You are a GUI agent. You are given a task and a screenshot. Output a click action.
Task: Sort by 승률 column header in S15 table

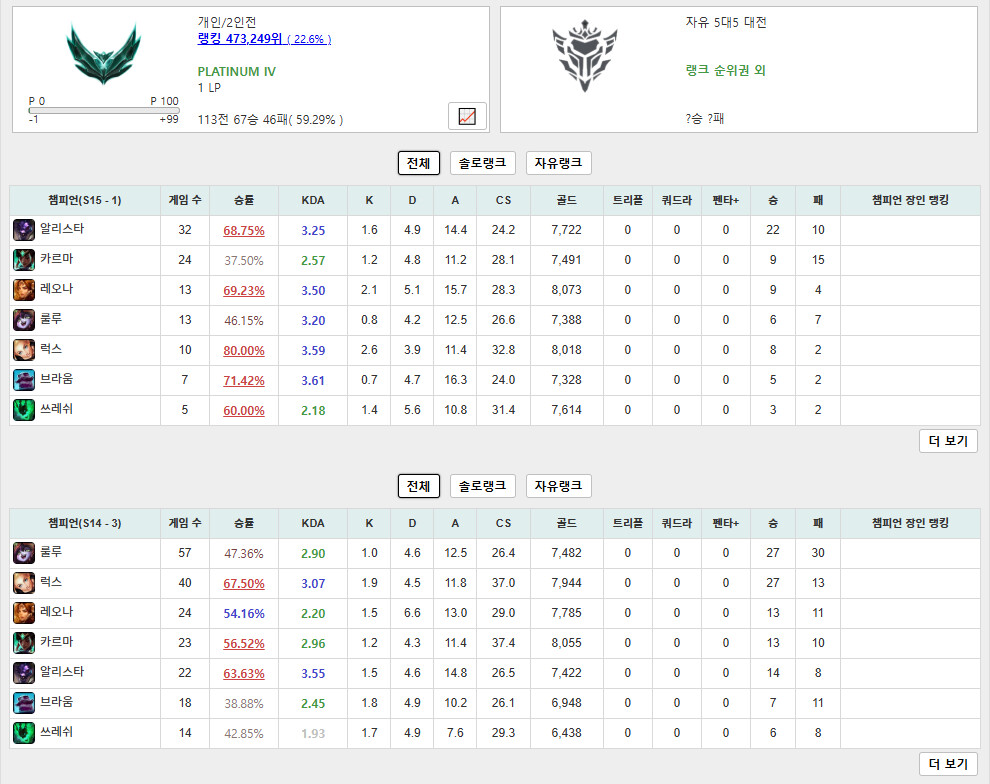point(244,200)
